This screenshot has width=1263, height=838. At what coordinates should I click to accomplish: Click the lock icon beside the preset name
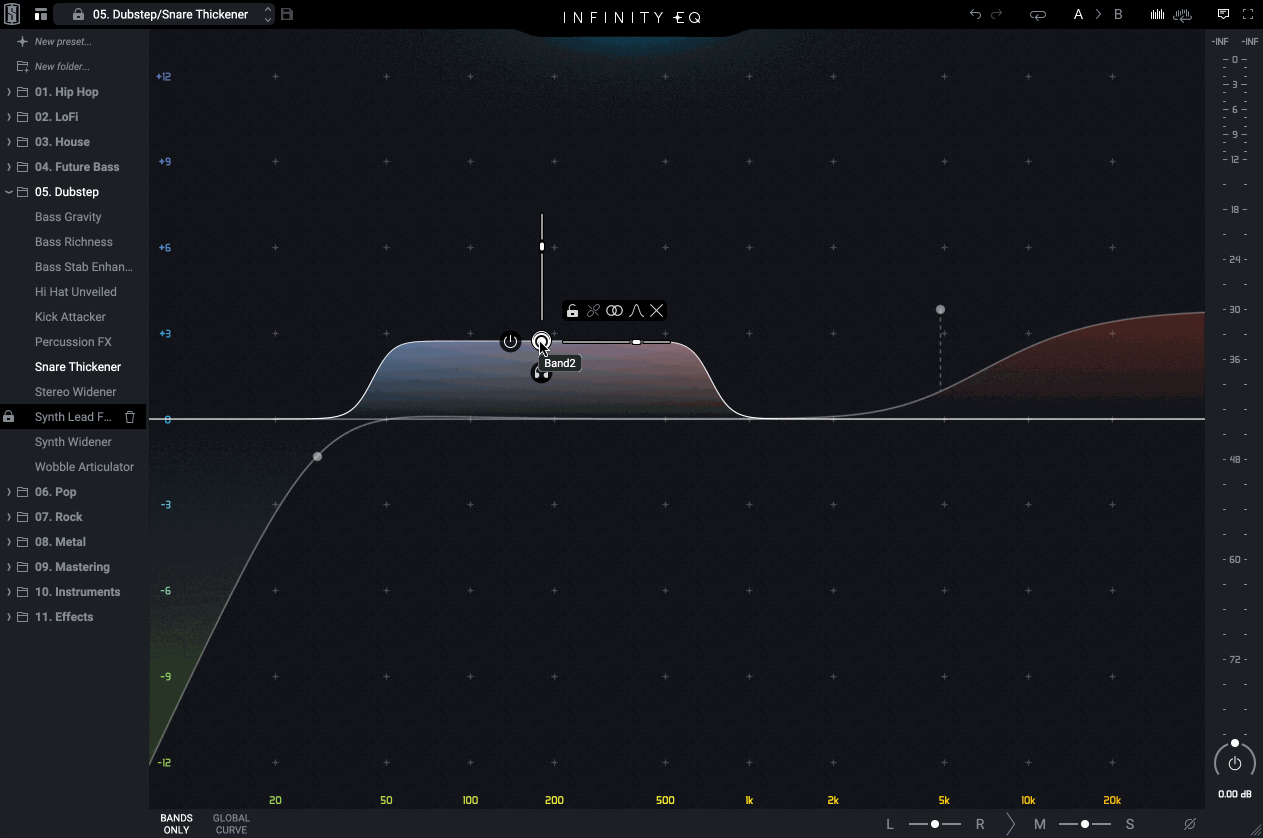click(78, 15)
